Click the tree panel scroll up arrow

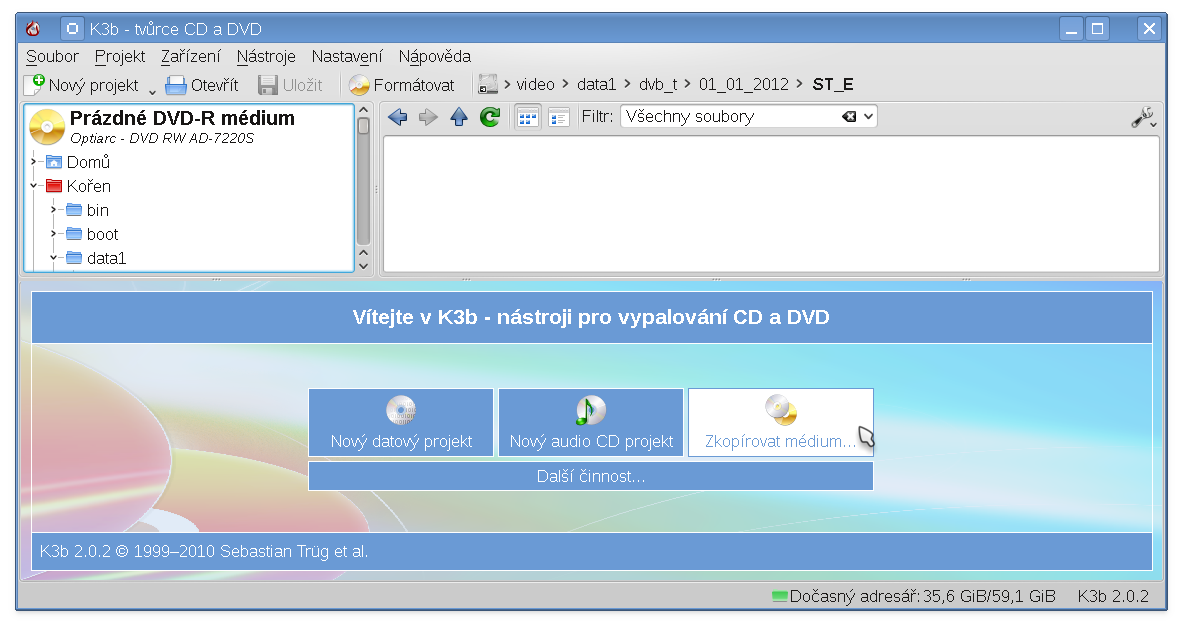coord(363,110)
